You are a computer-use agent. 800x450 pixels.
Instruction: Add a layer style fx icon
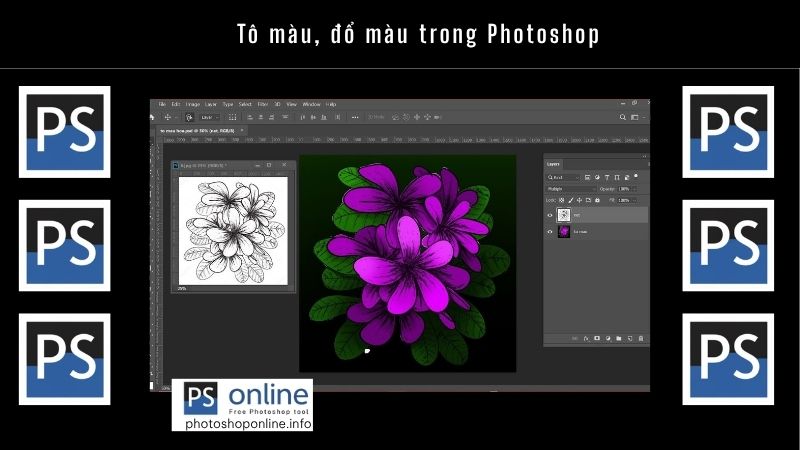click(586, 338)
